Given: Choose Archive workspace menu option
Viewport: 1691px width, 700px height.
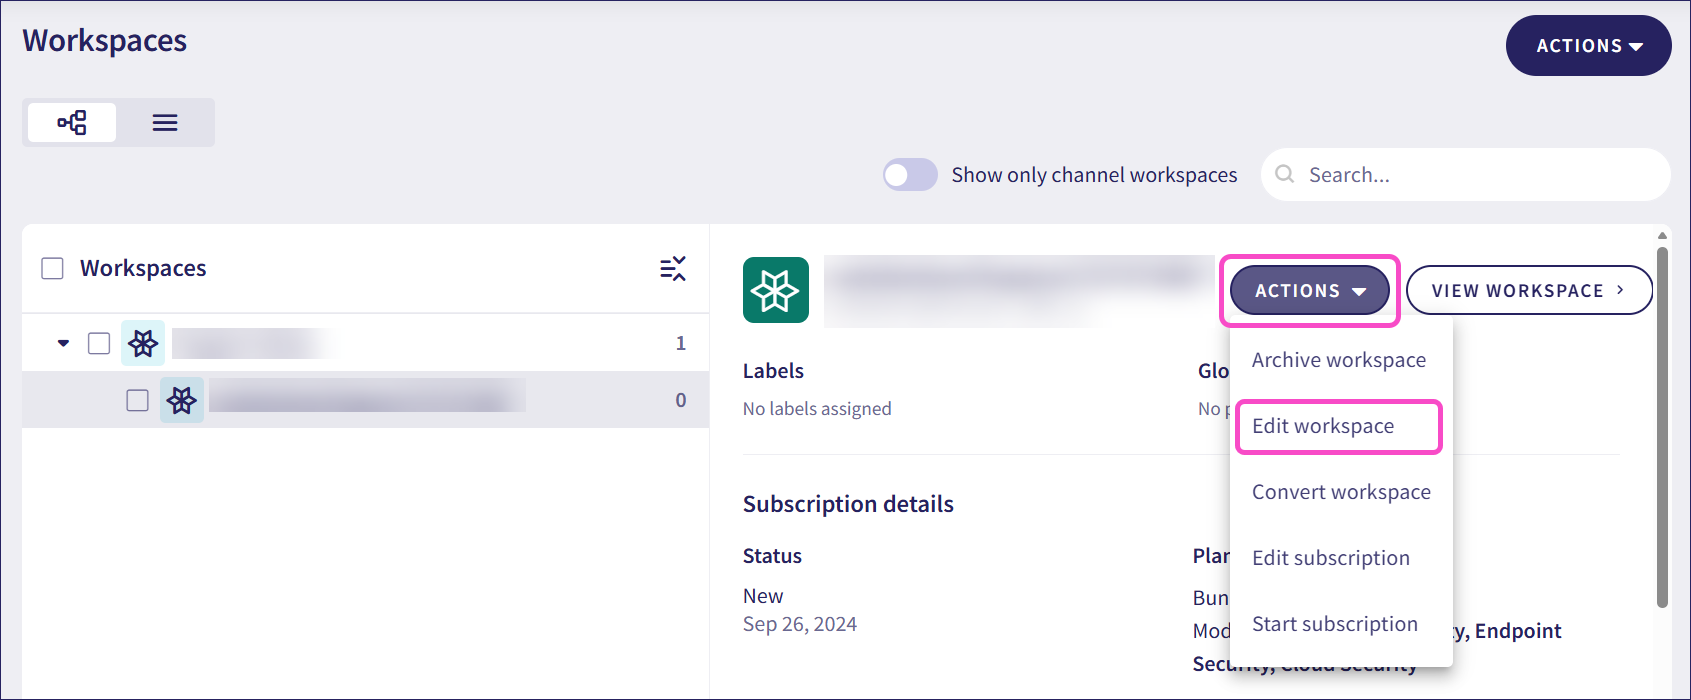Looking at the screenshot, I should point(1338,360).
